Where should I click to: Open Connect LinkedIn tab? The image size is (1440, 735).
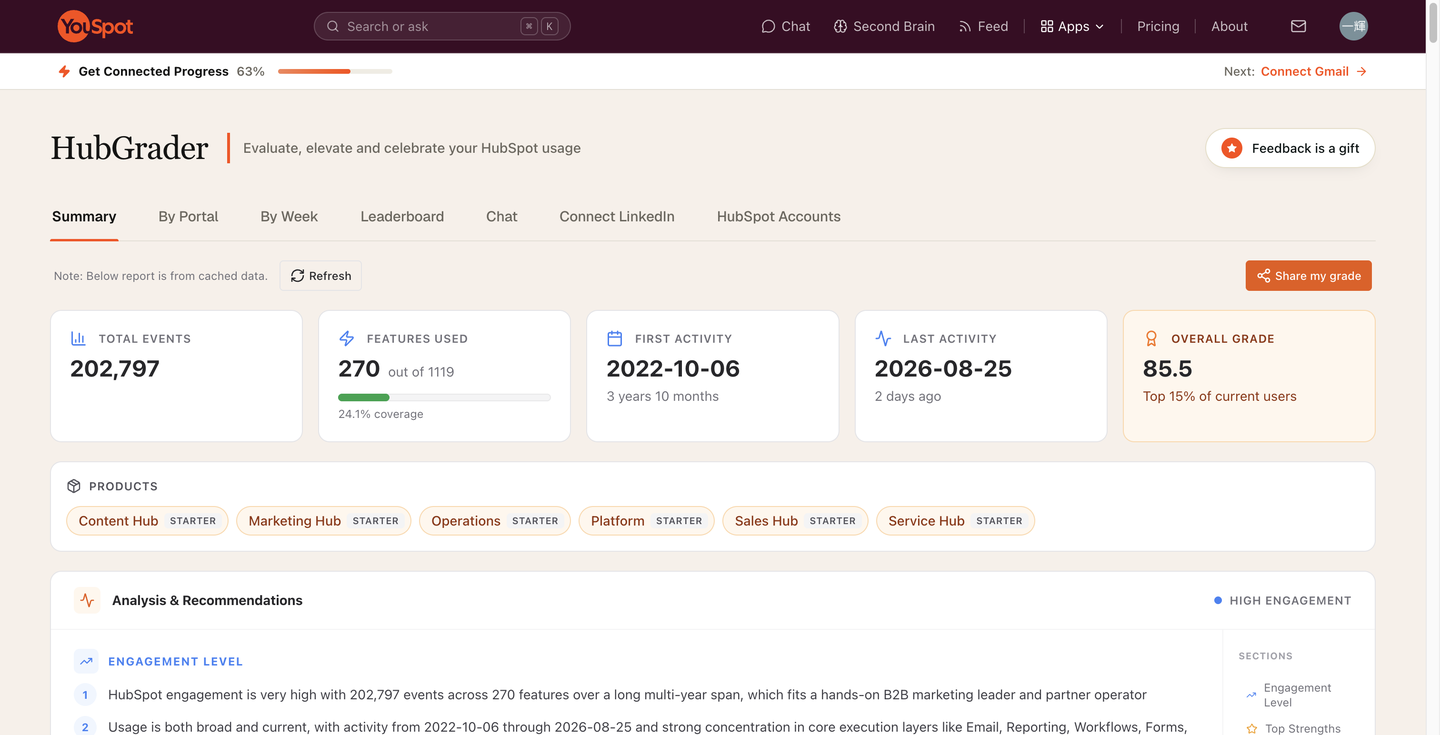click(x=617, y=216)
